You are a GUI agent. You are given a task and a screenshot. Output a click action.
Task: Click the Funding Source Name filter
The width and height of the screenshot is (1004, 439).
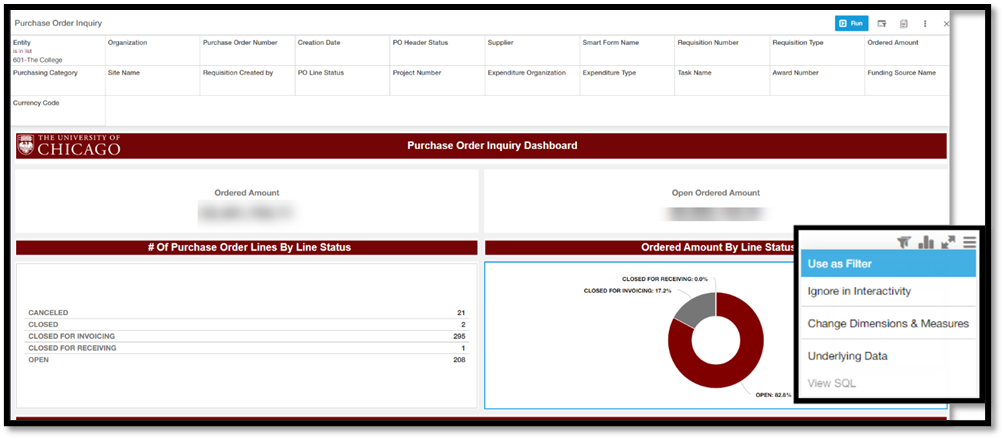click(907, 81)
